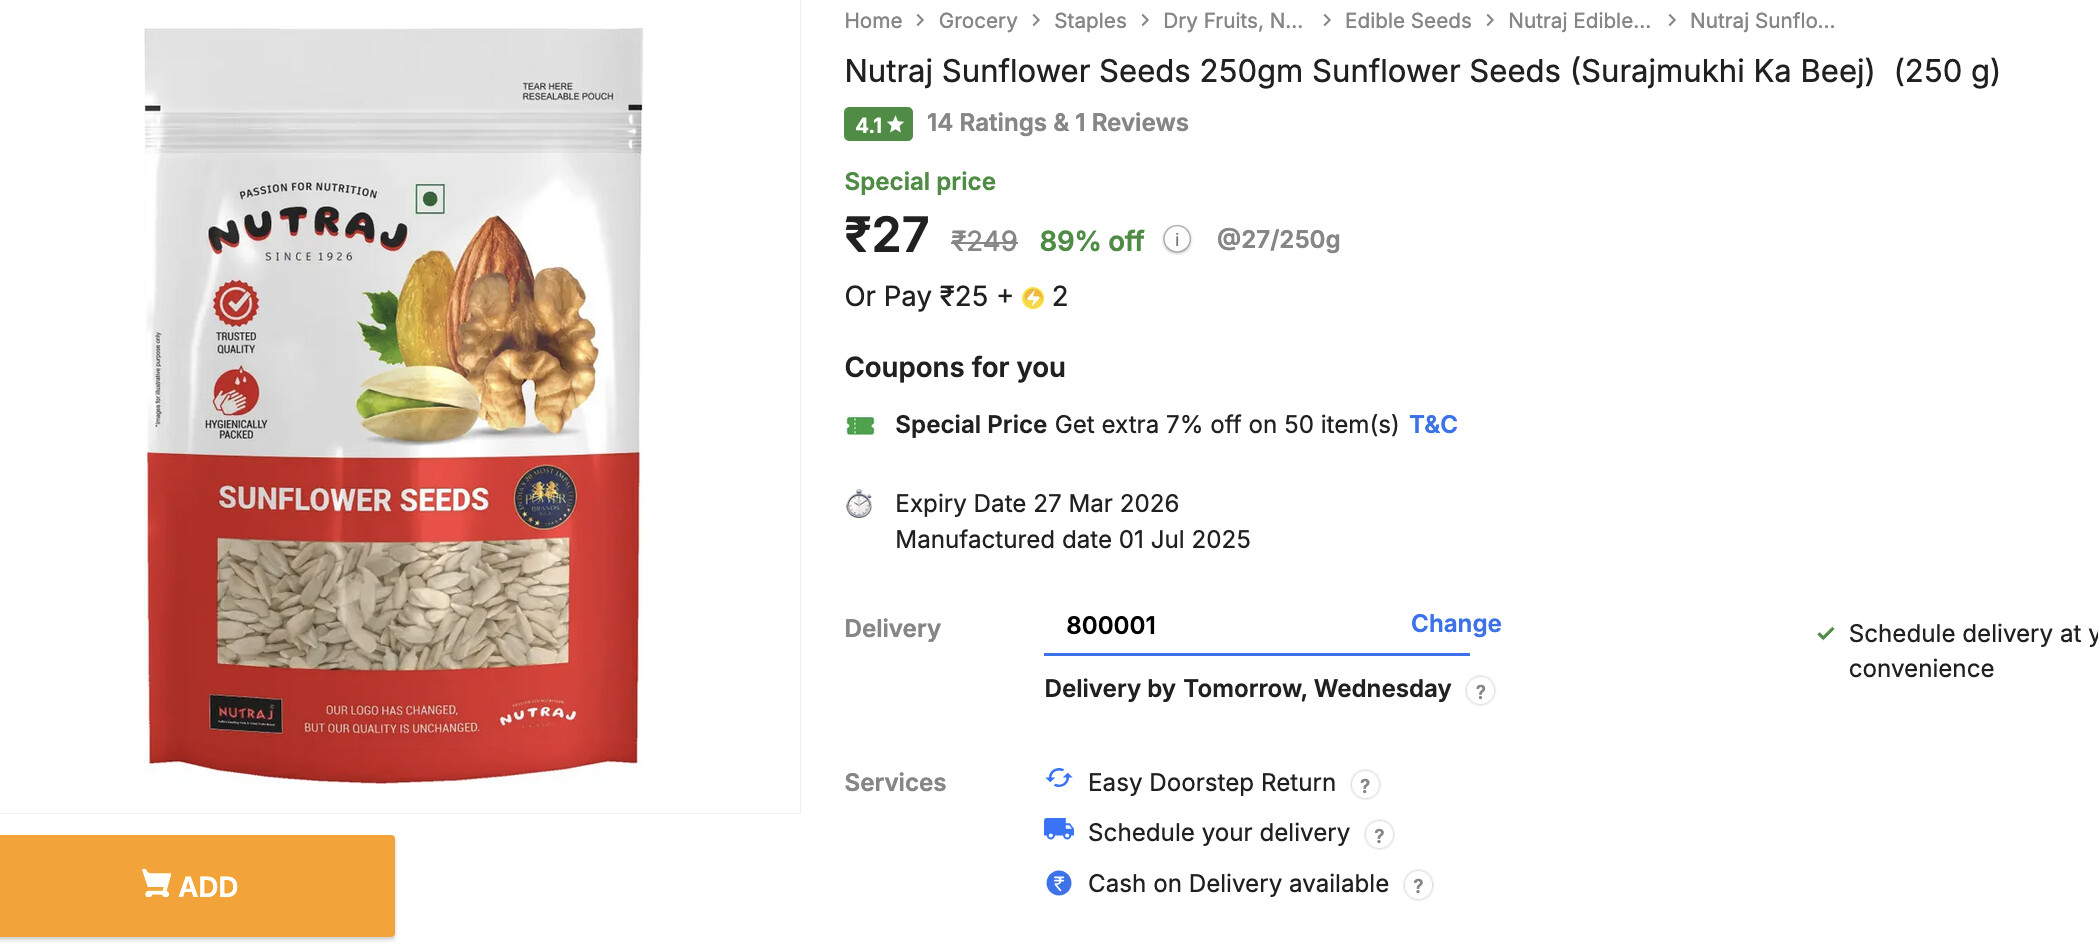Go to the Grocery breadcrumb
Viewport: 2098px width, 946px height.
click(977, 21)
